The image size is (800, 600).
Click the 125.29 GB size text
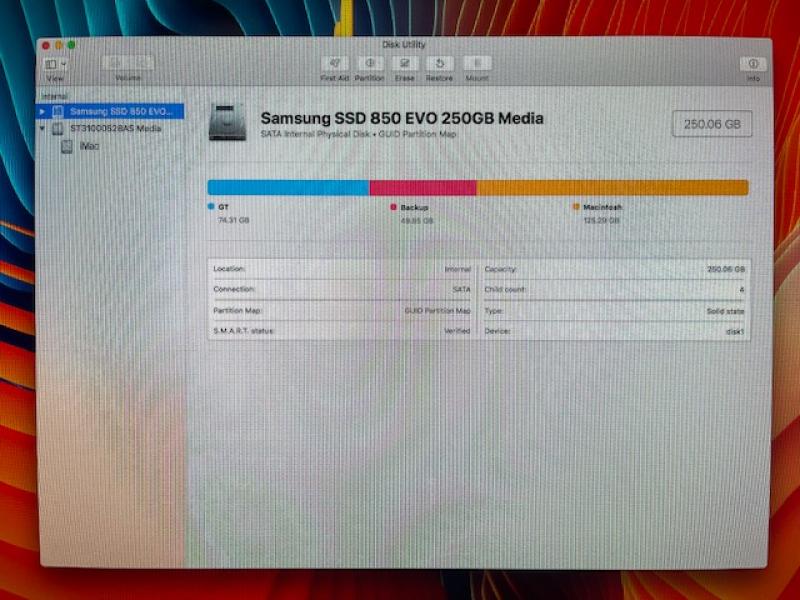[602, 220]
